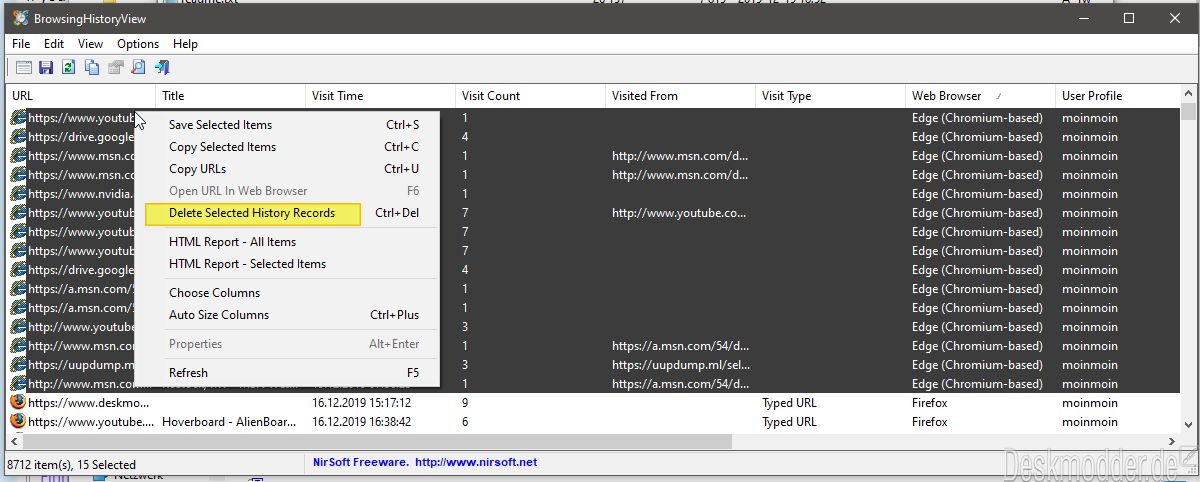Open the Help menu
Viewport: 1200px width, 482px height.
coord(185,44)
